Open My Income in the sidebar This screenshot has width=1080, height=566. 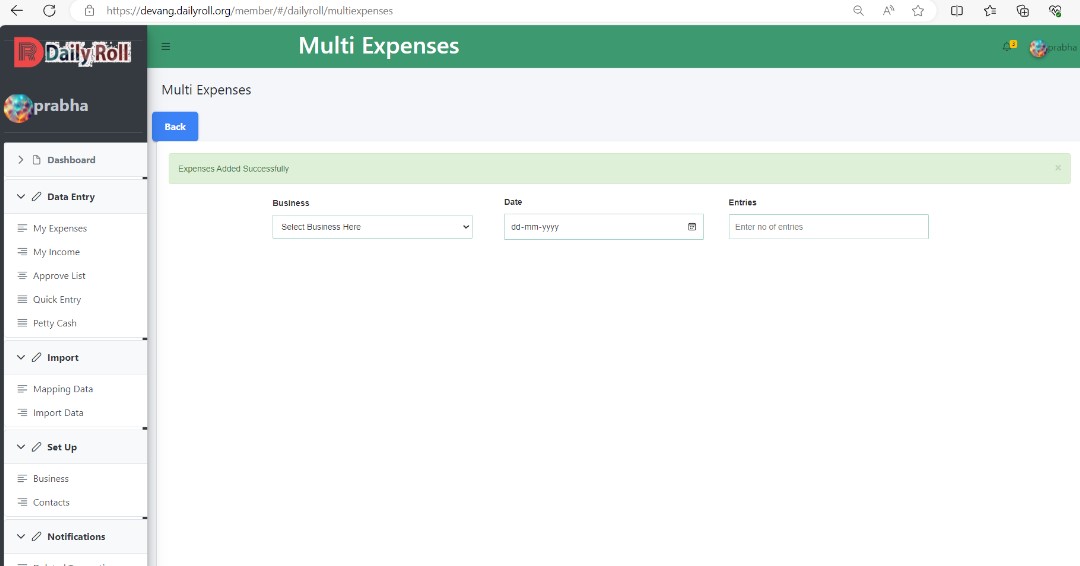56,252
